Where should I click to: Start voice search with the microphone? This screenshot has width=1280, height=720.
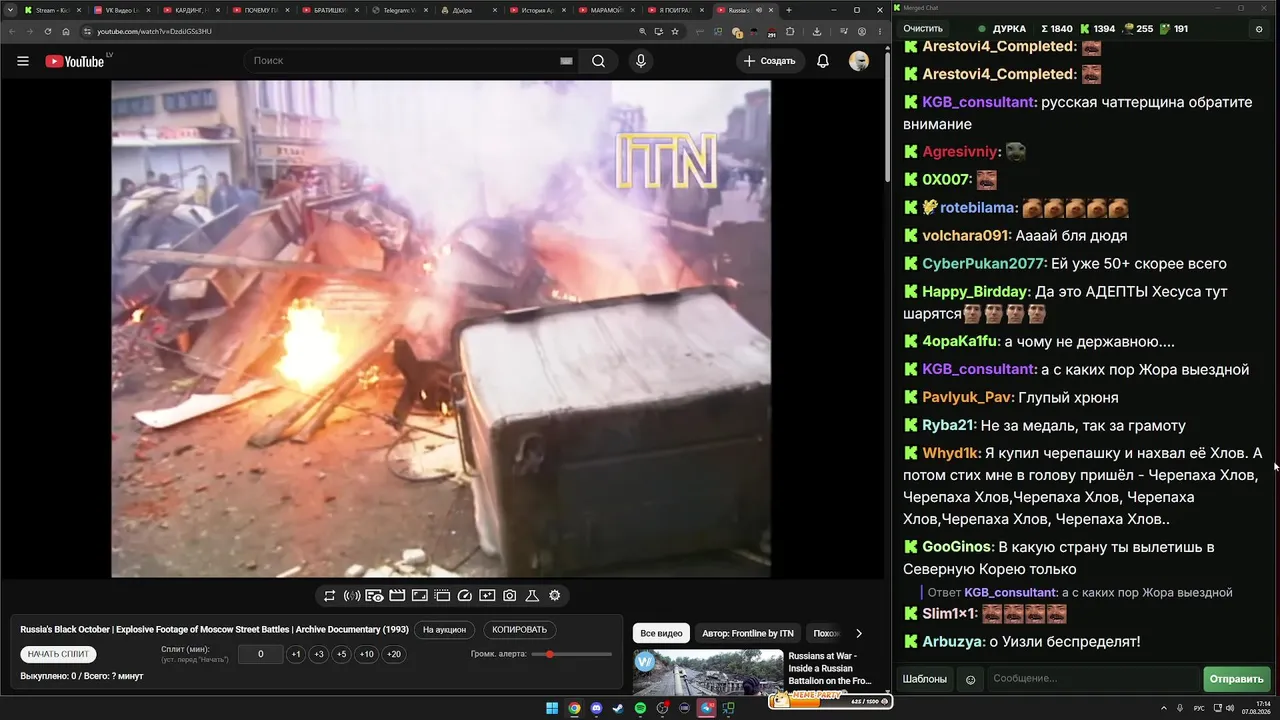tap(641, 61)
